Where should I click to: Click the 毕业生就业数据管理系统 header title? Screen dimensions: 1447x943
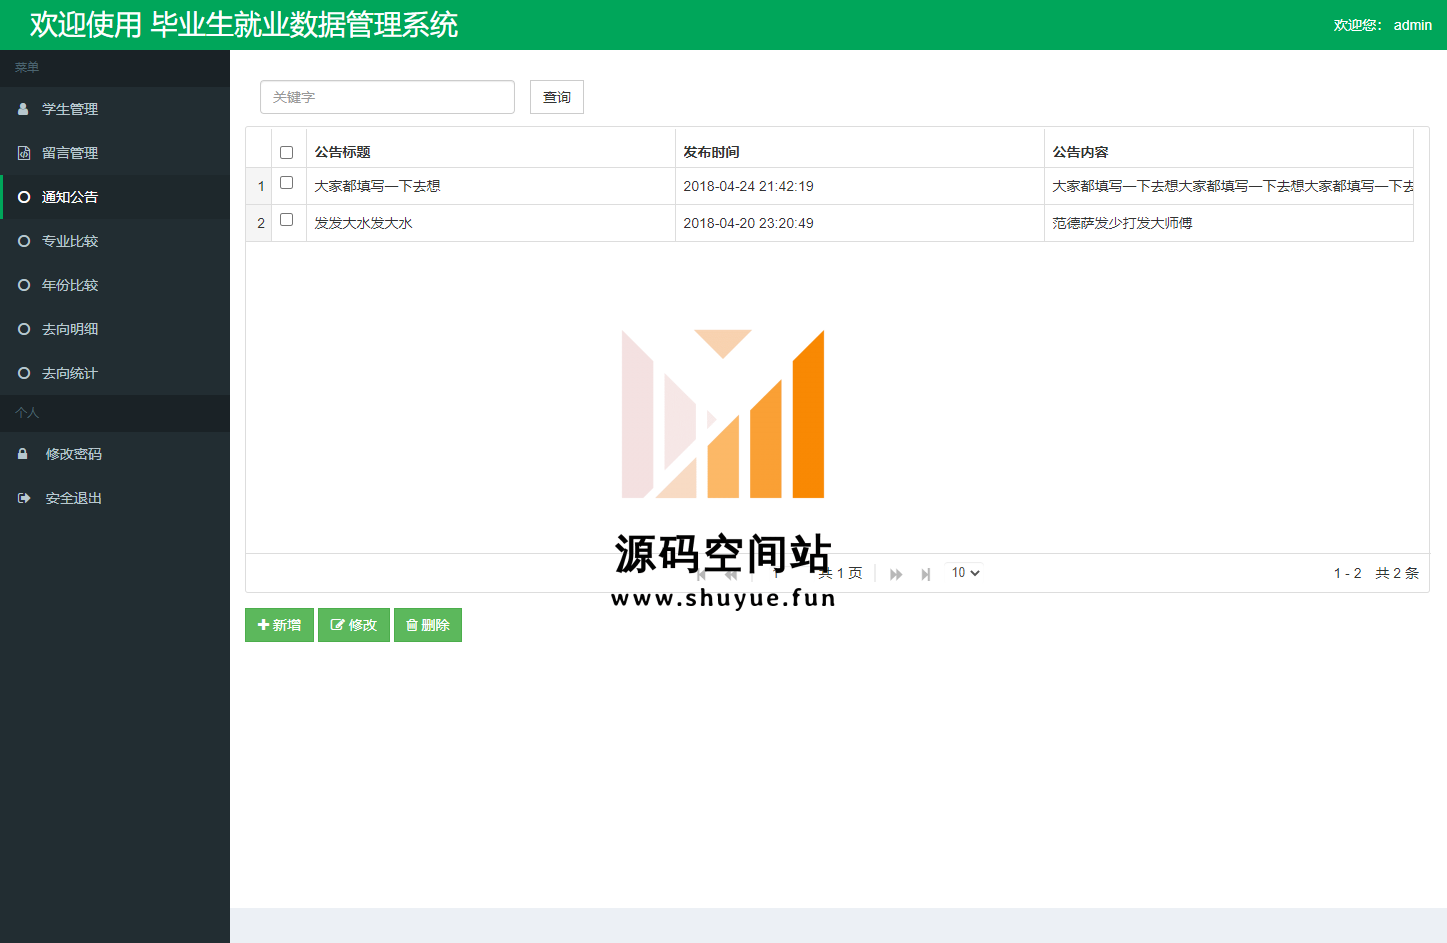coord(304,25)
